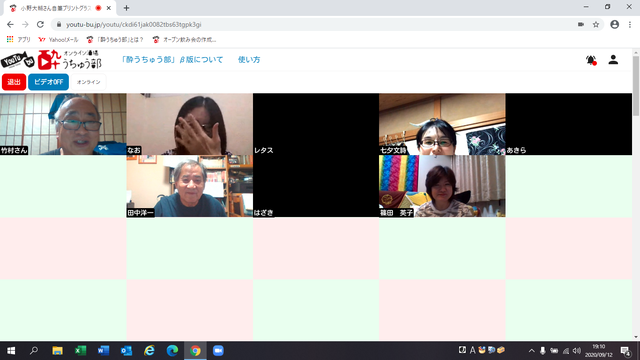Click the 退出 (leave) red button
This screenshot has height=360, width=640.
click(x=14, y=82)
